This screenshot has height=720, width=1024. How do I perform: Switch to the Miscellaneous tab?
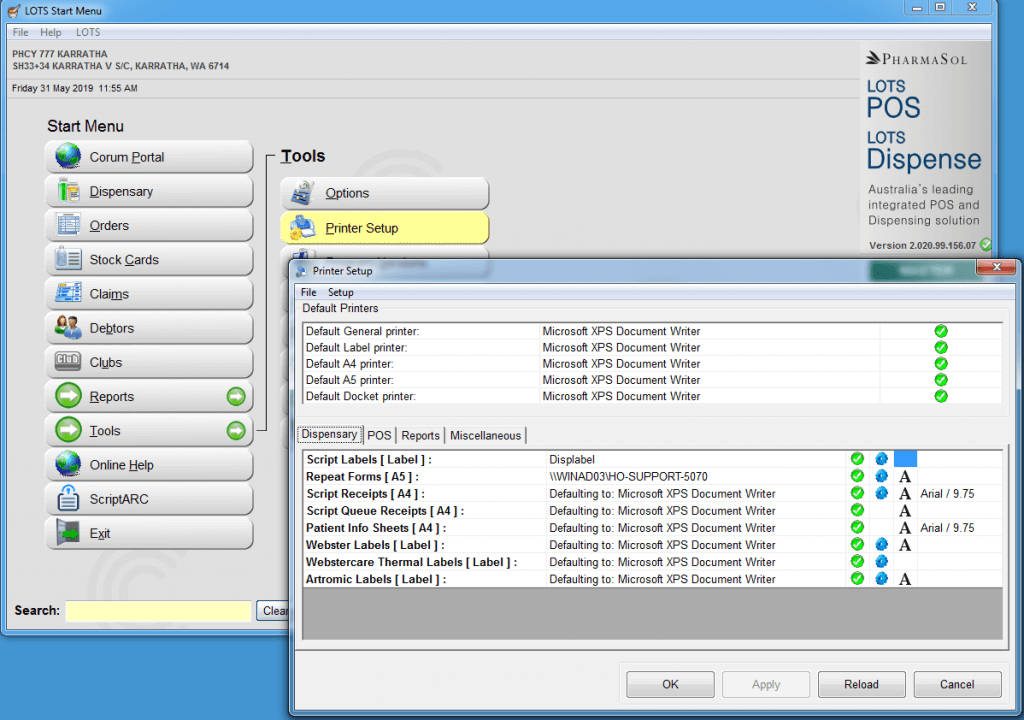(485, 436)
